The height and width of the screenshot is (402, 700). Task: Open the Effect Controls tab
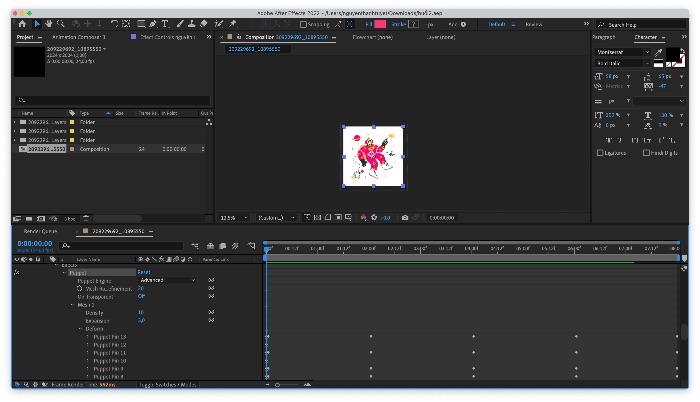(x=168, y=37)
